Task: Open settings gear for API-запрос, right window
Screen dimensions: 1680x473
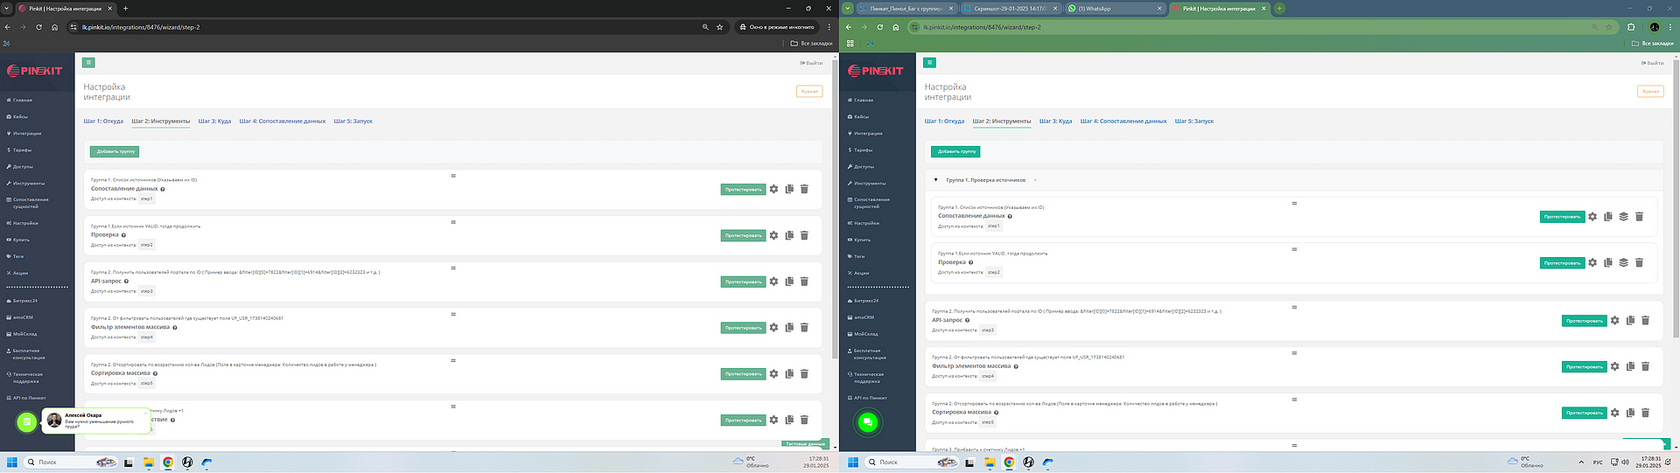Action: pos(1615,320)
